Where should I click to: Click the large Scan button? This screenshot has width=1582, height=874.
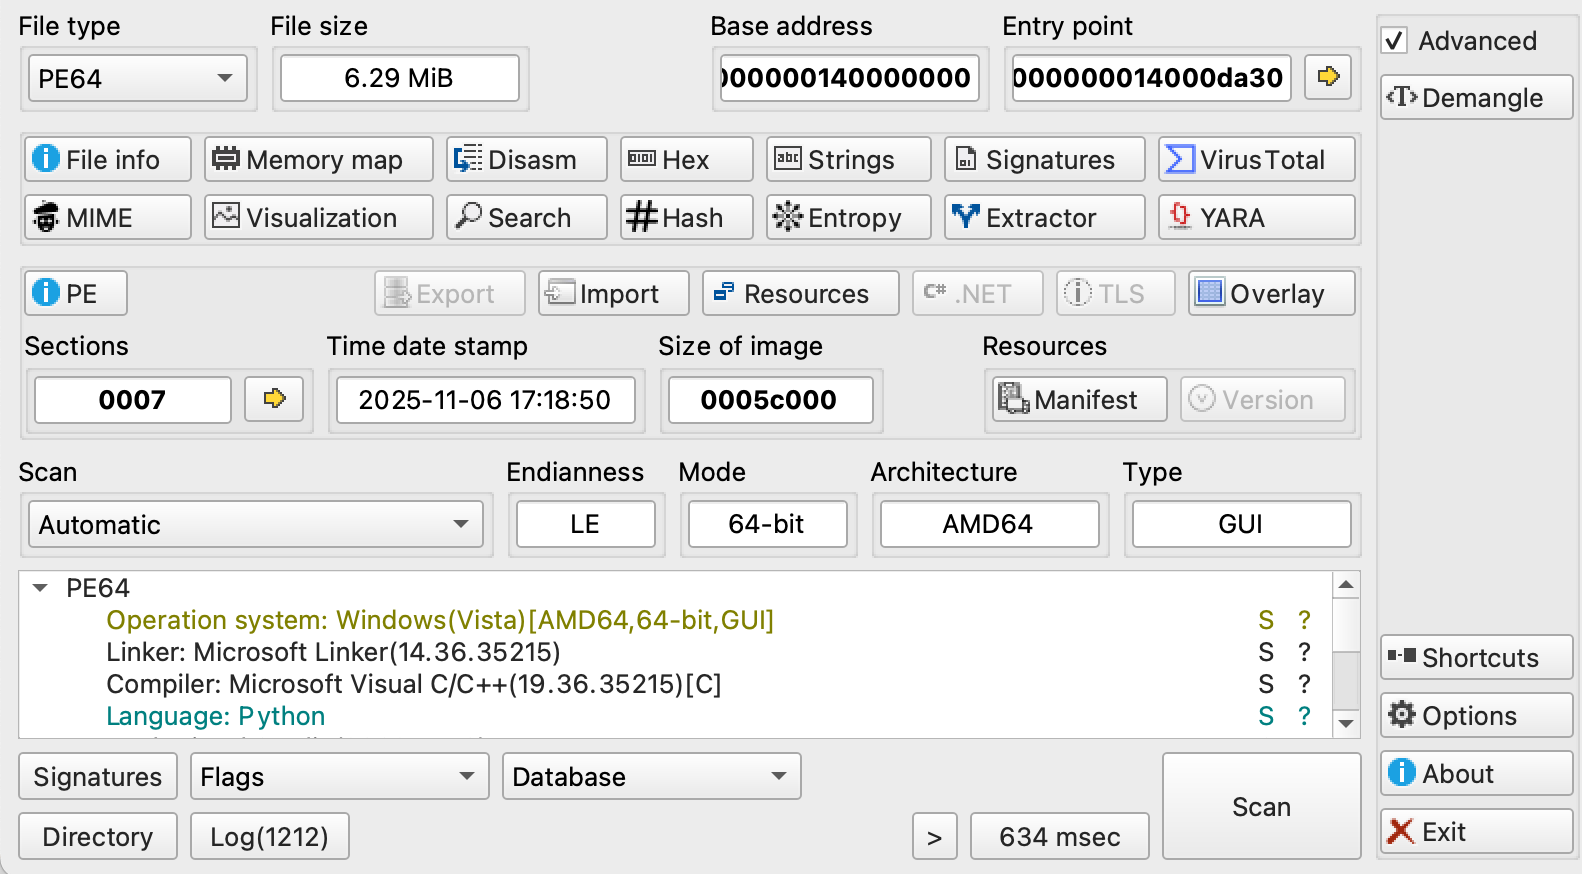coord(1261,807)
